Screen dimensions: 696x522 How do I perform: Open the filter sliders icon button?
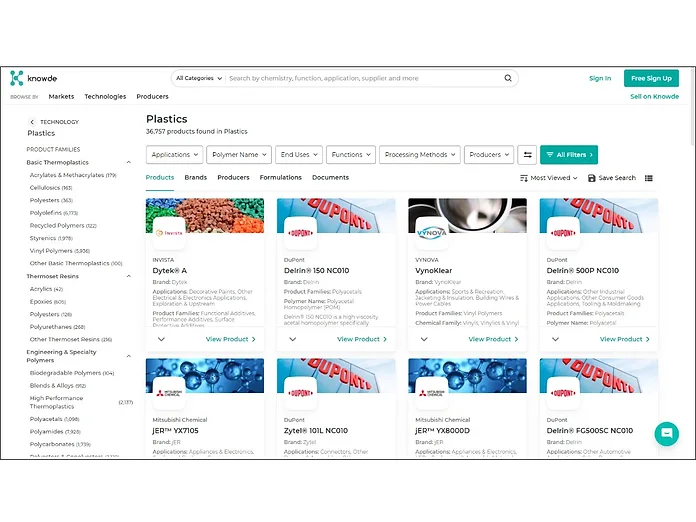527,154
